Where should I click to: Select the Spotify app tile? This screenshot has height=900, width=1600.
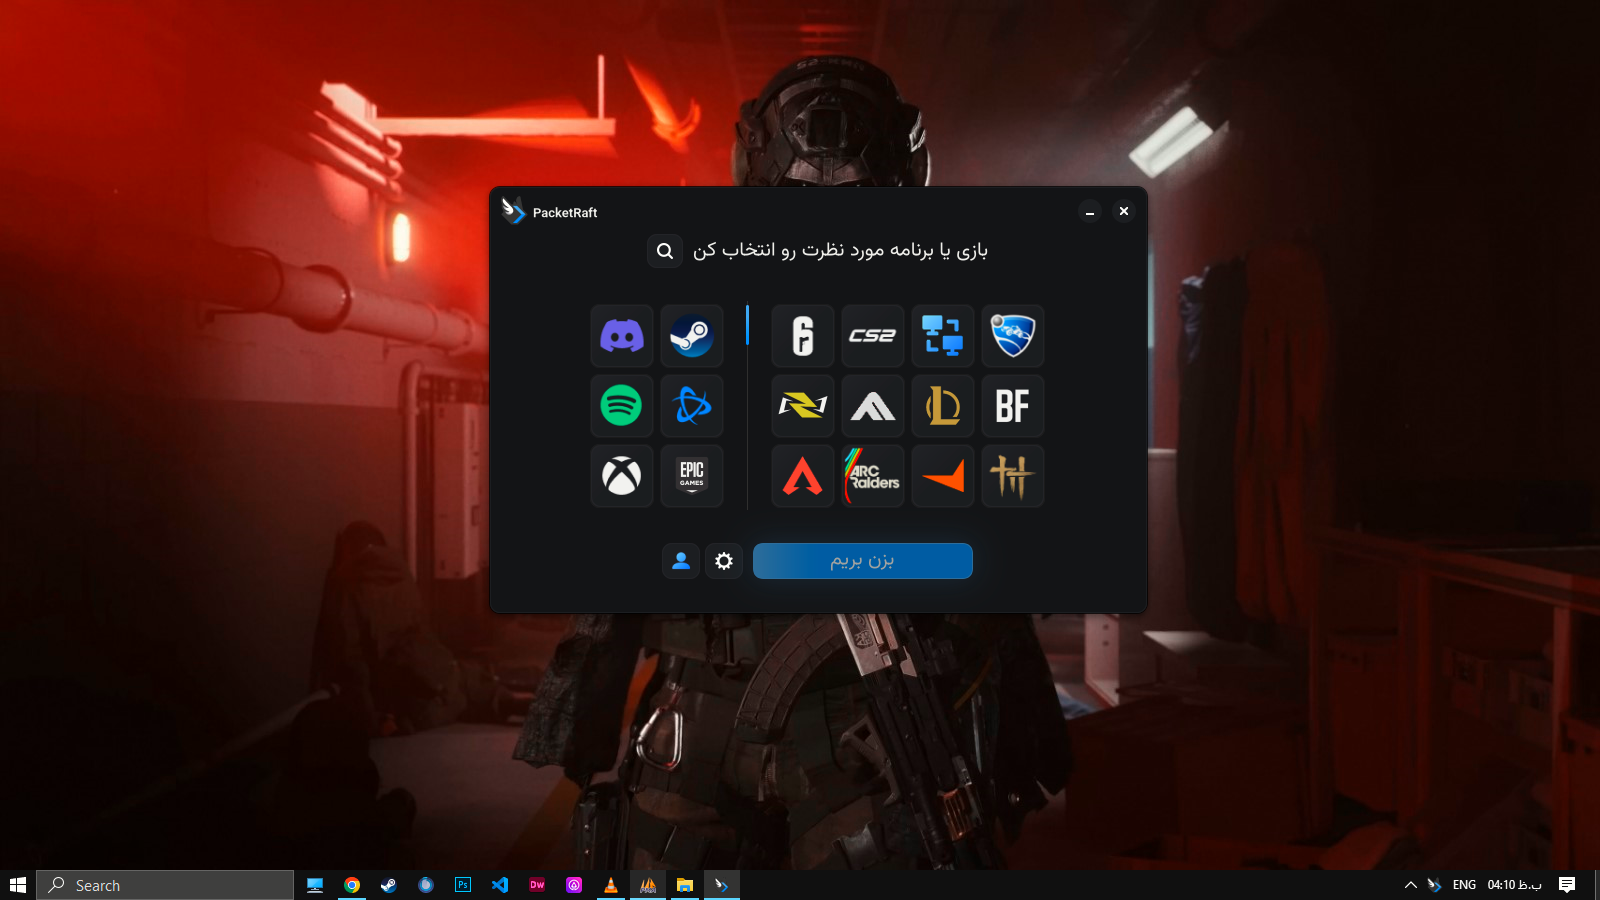622,406
